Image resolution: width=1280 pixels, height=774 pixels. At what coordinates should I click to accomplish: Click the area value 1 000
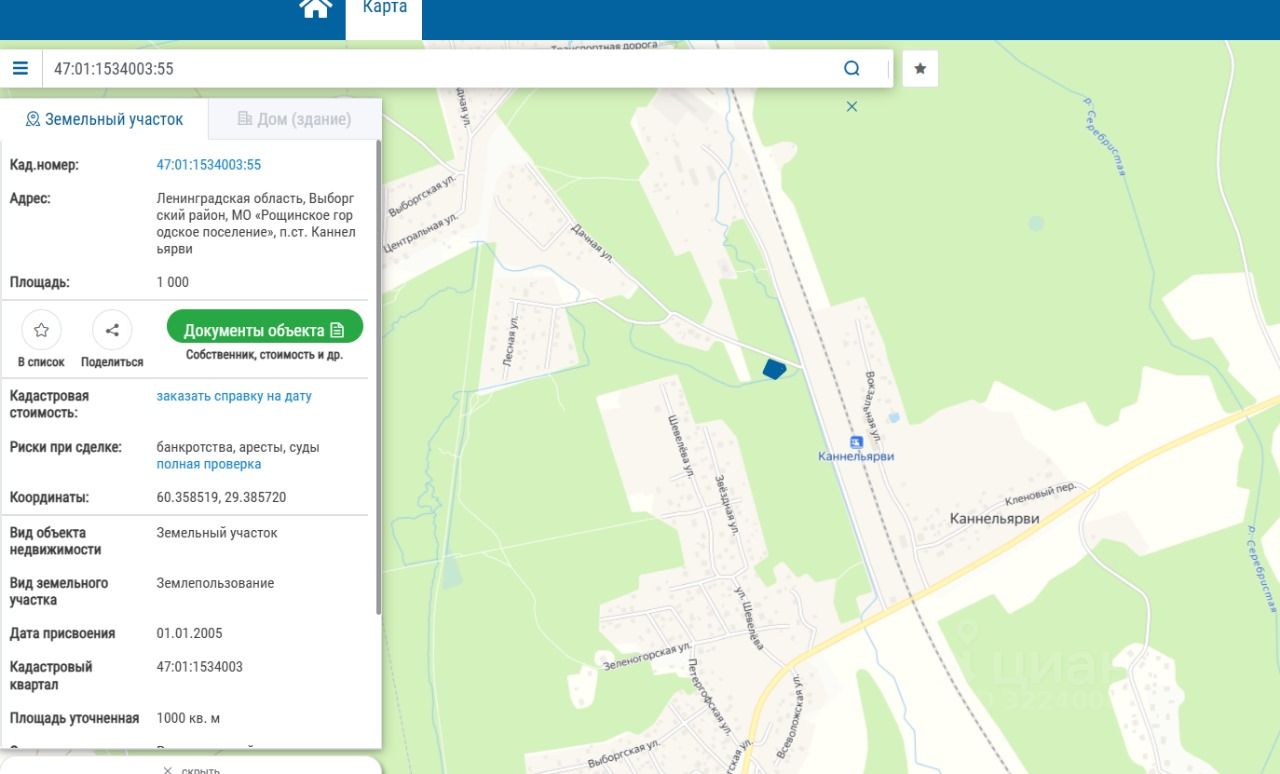point(172,282)
